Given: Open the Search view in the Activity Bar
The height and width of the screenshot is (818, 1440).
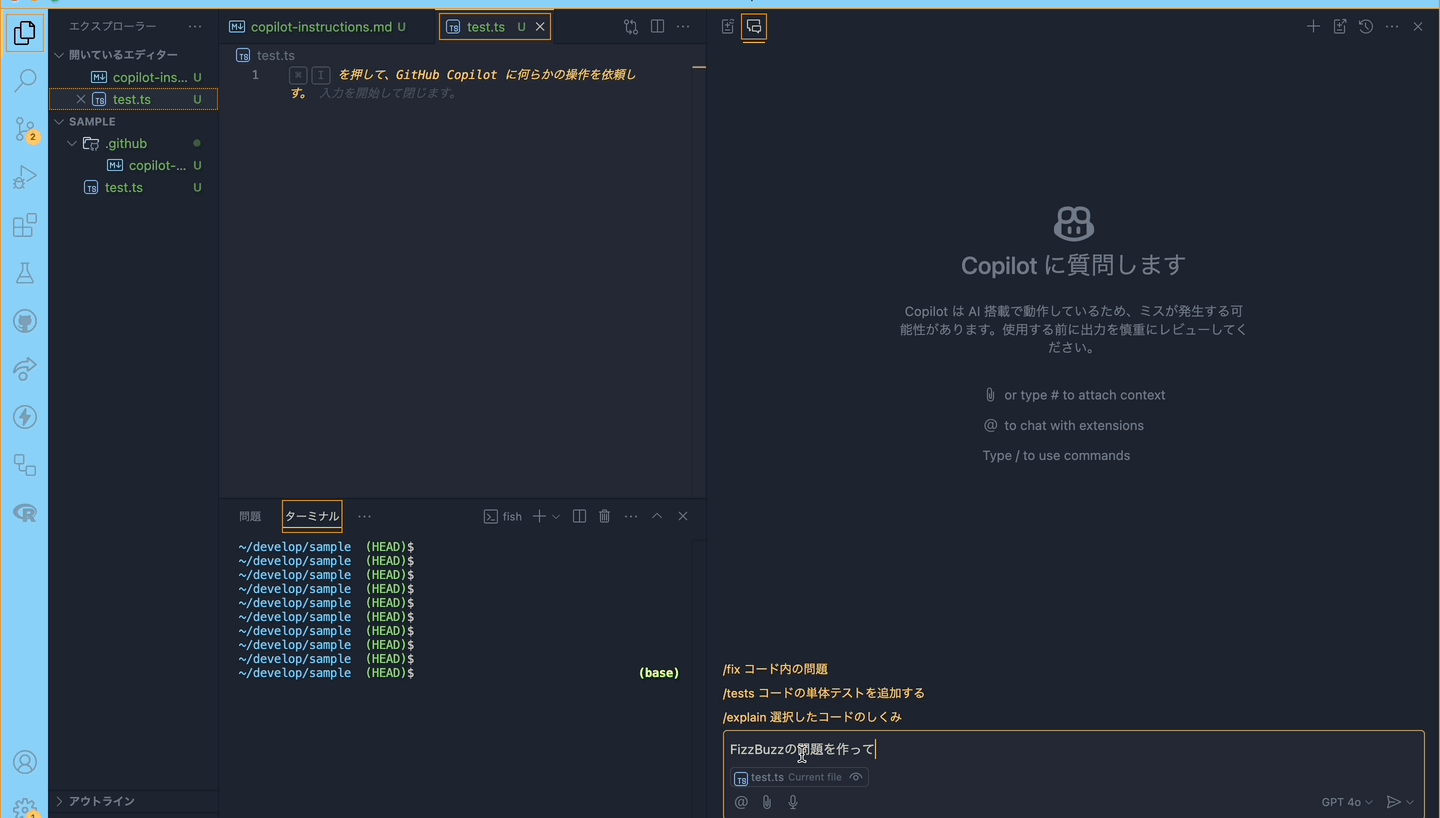Looking at the screenshot, I should coord(25,80).
